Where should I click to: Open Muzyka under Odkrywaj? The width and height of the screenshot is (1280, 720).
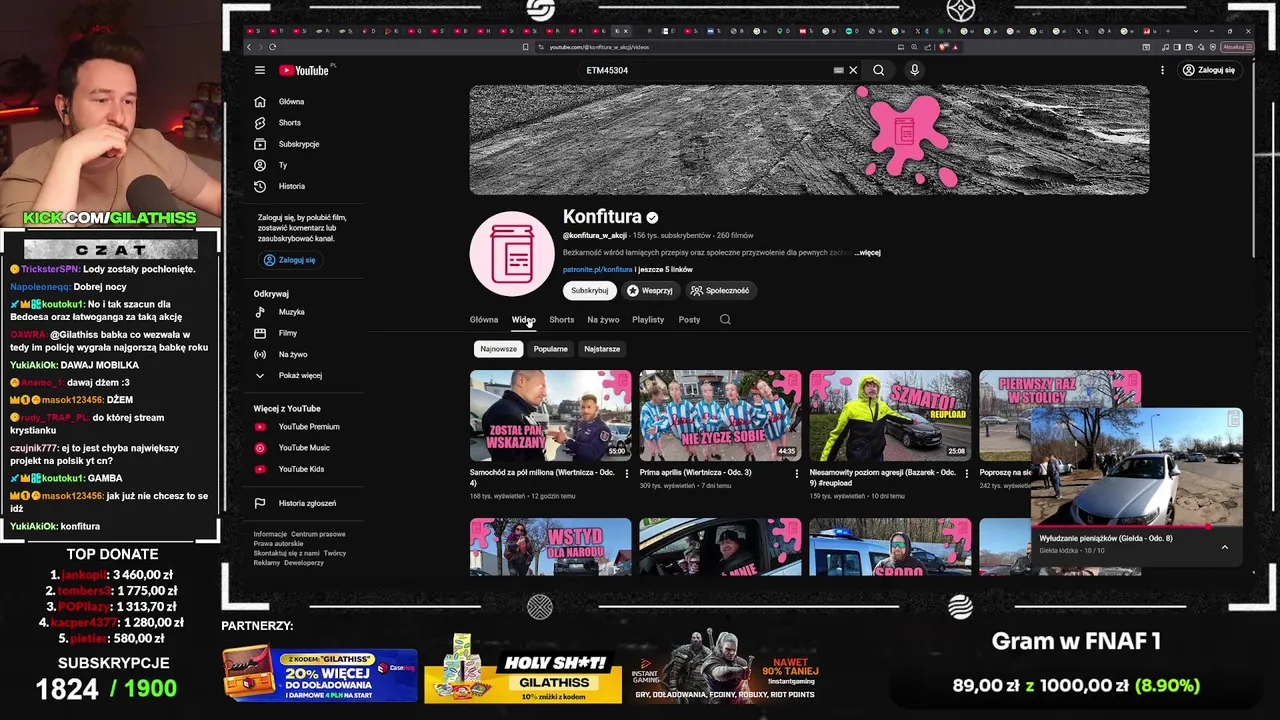coord(291,312)
